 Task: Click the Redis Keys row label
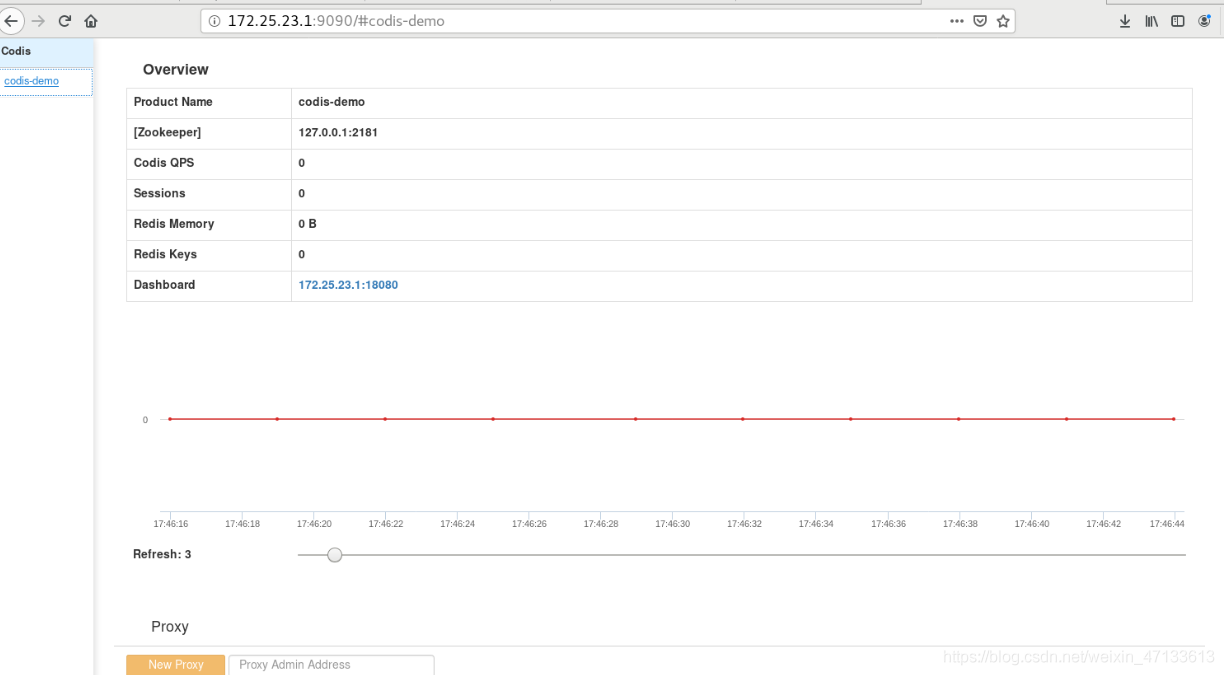[x=165, y=254]
